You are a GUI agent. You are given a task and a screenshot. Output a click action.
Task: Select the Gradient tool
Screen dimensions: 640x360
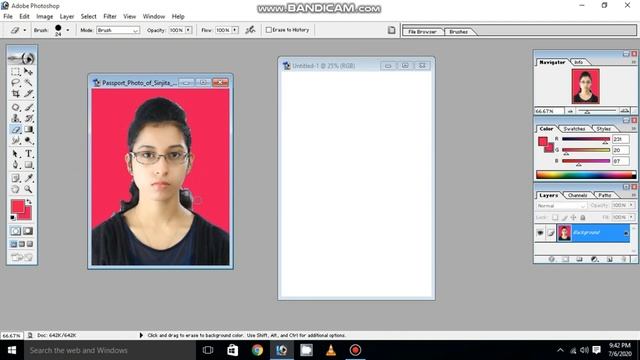click(28, 130)
